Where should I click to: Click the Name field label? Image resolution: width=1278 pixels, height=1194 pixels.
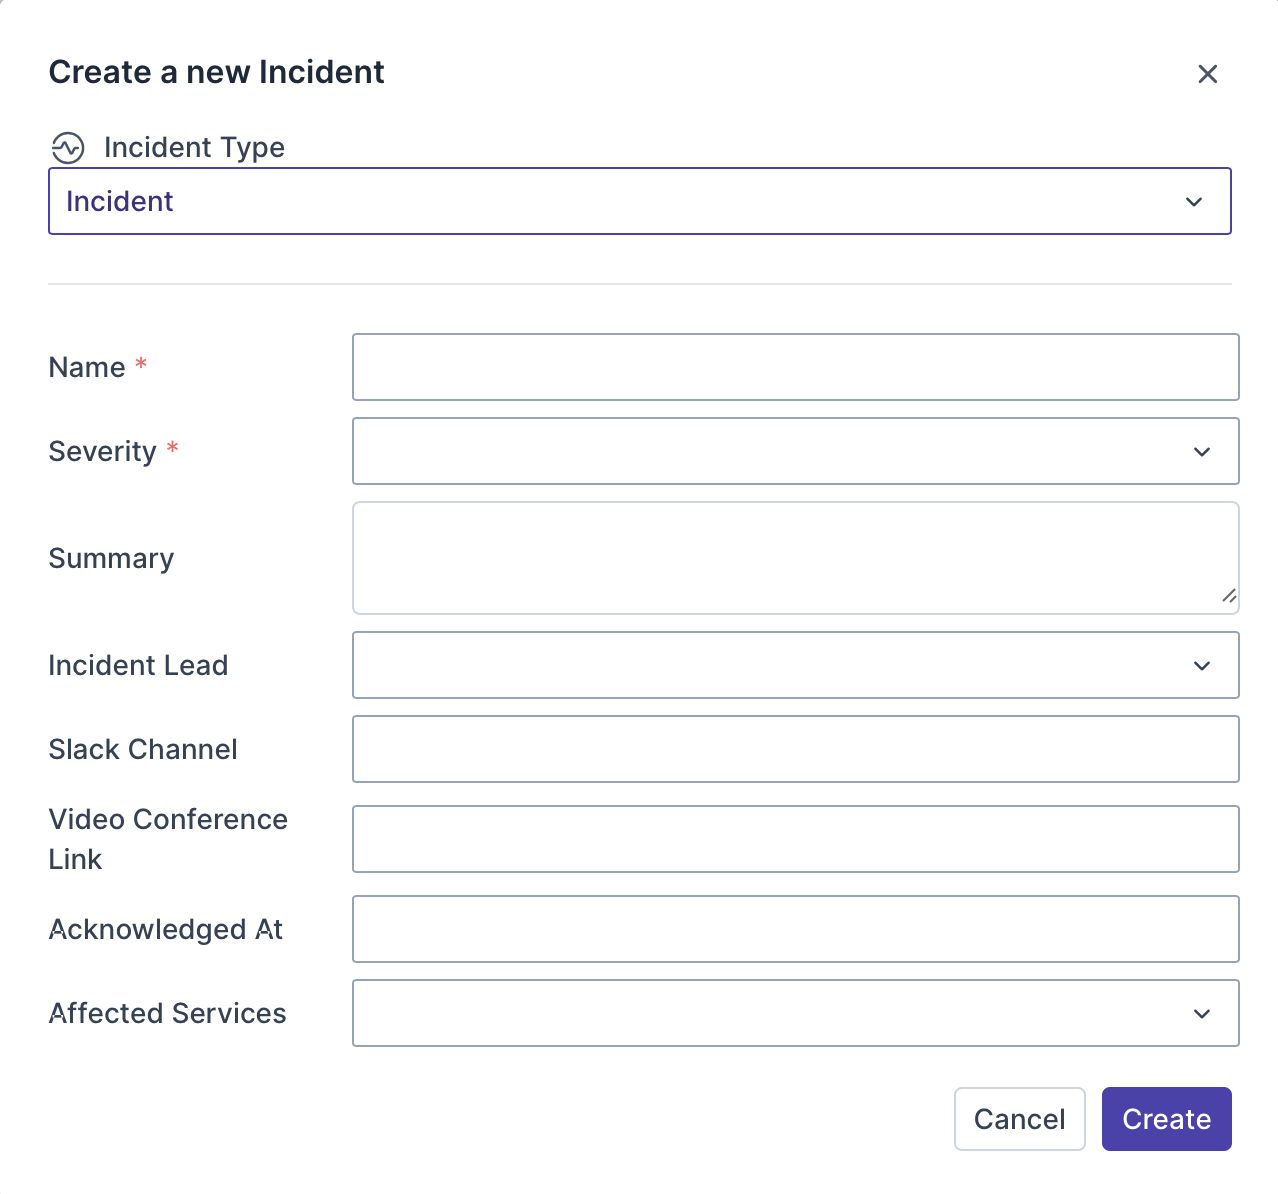pyautogui.click(x=87, y=367)
